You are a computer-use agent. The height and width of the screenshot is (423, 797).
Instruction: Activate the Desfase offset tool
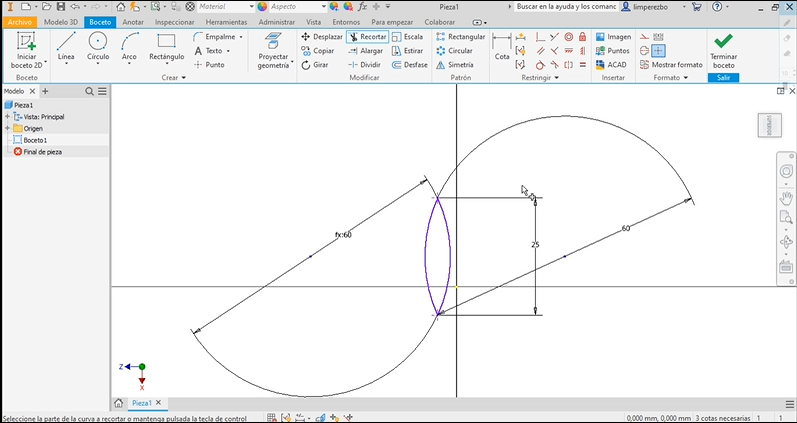[410, 65]
